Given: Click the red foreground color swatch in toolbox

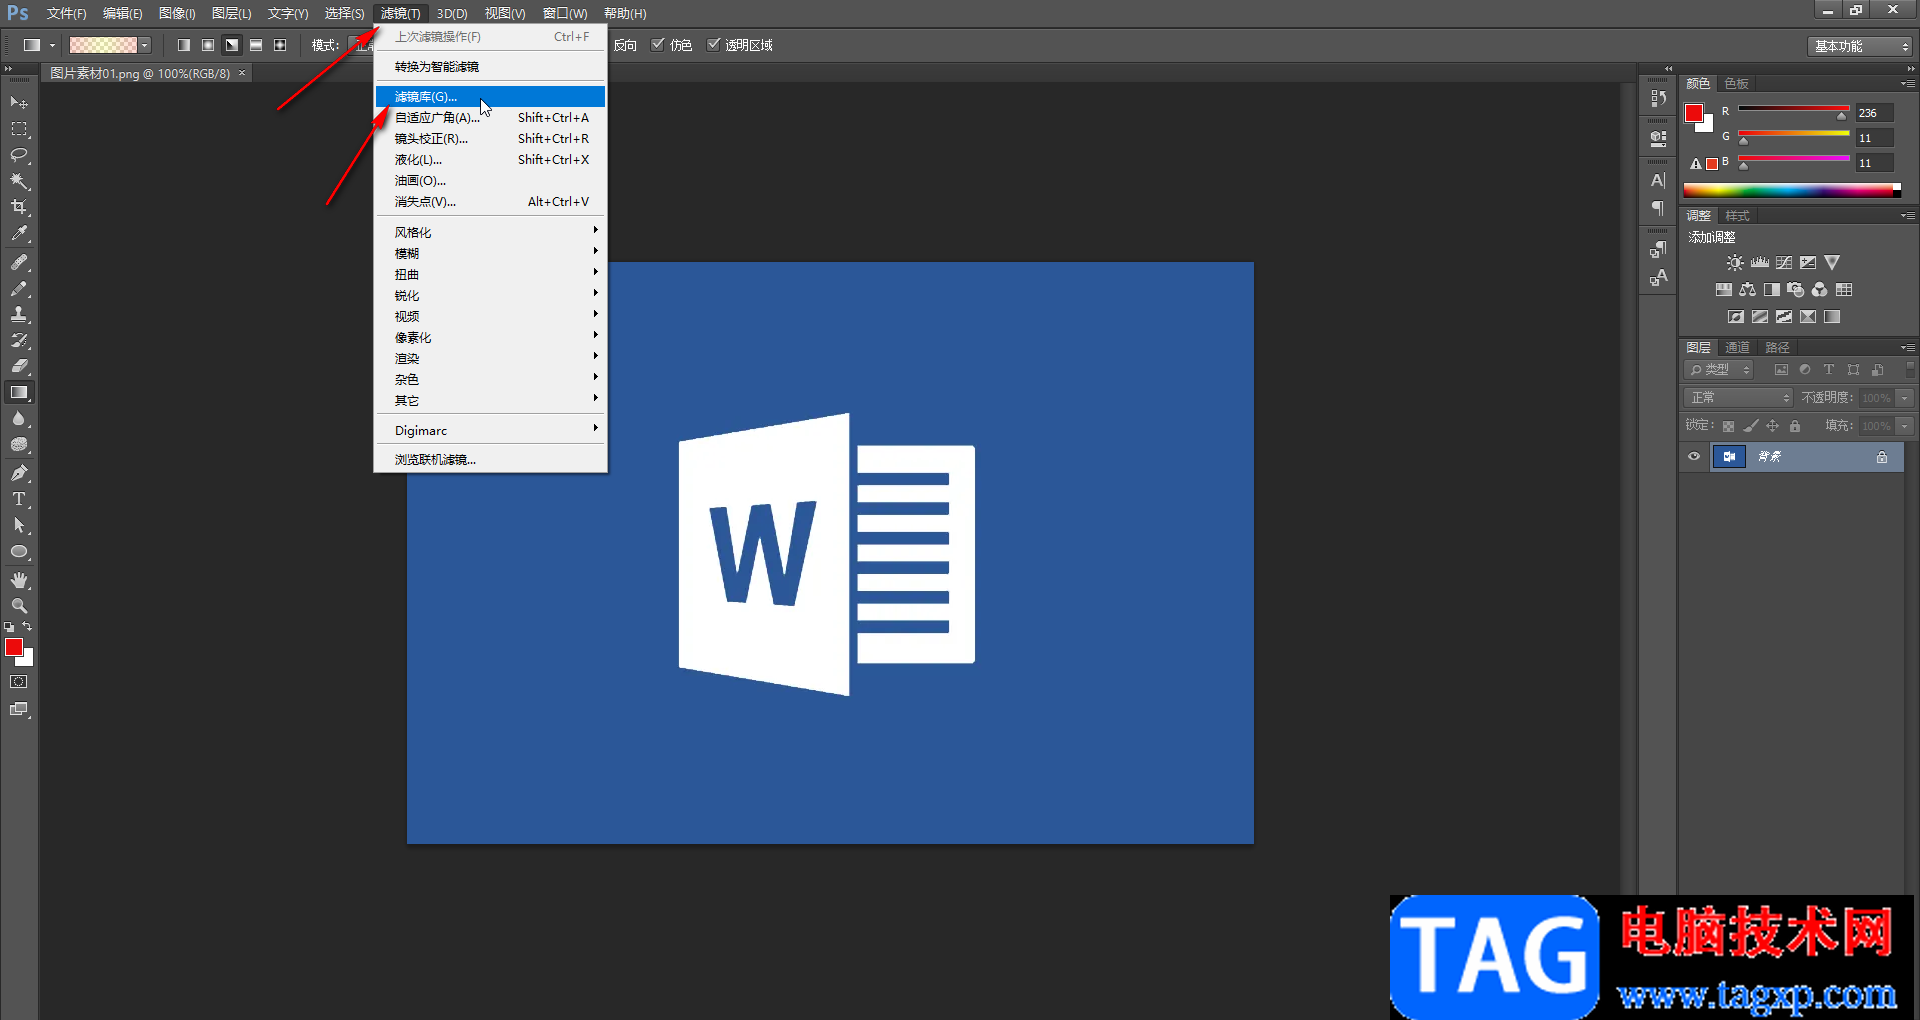Looking at the screenshot, I should click(13, 647).
